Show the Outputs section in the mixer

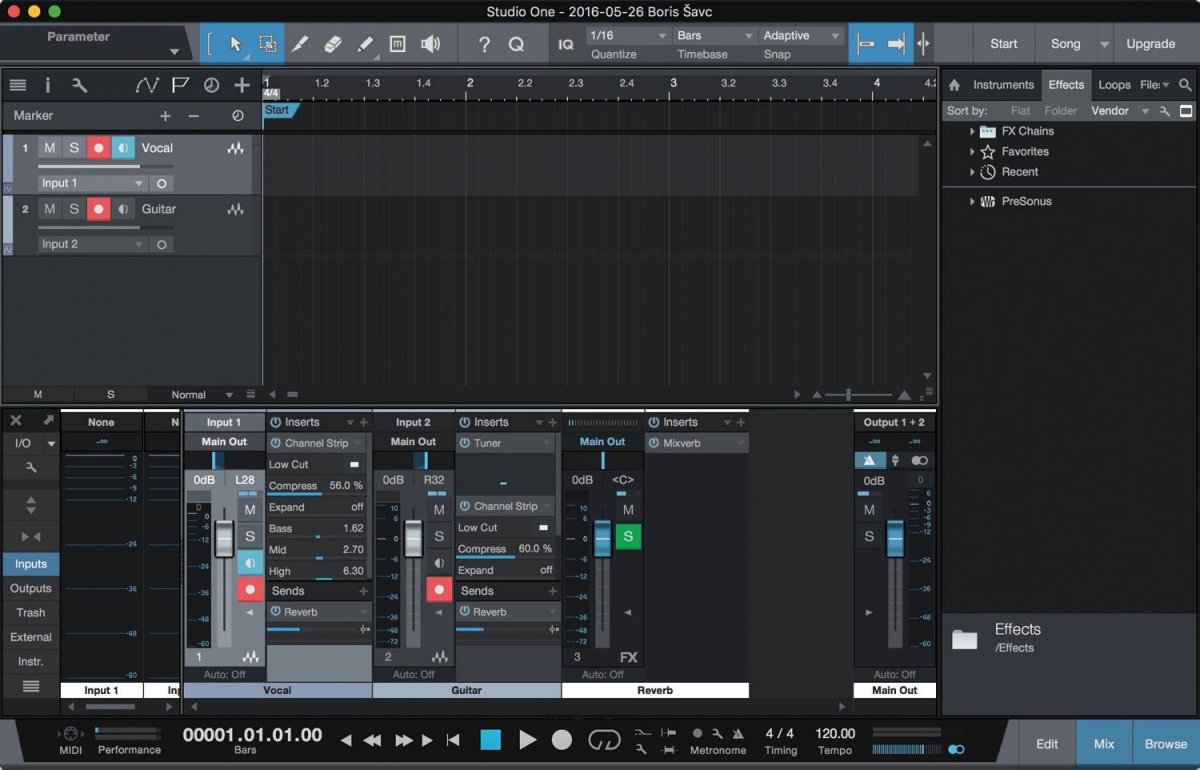tap(31, 588)
